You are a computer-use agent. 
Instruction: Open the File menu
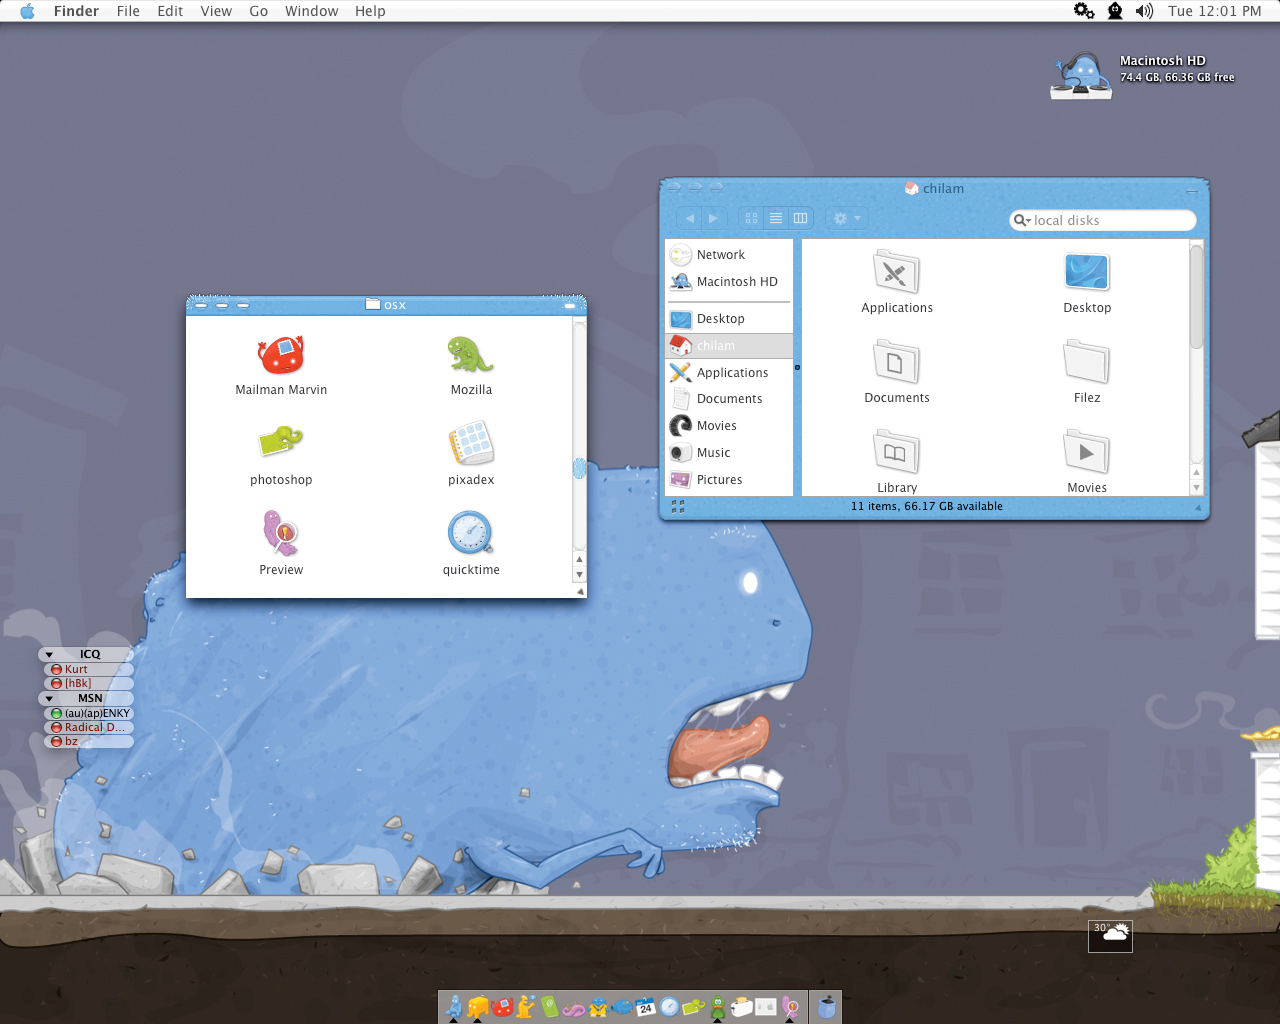coord(128,11)
